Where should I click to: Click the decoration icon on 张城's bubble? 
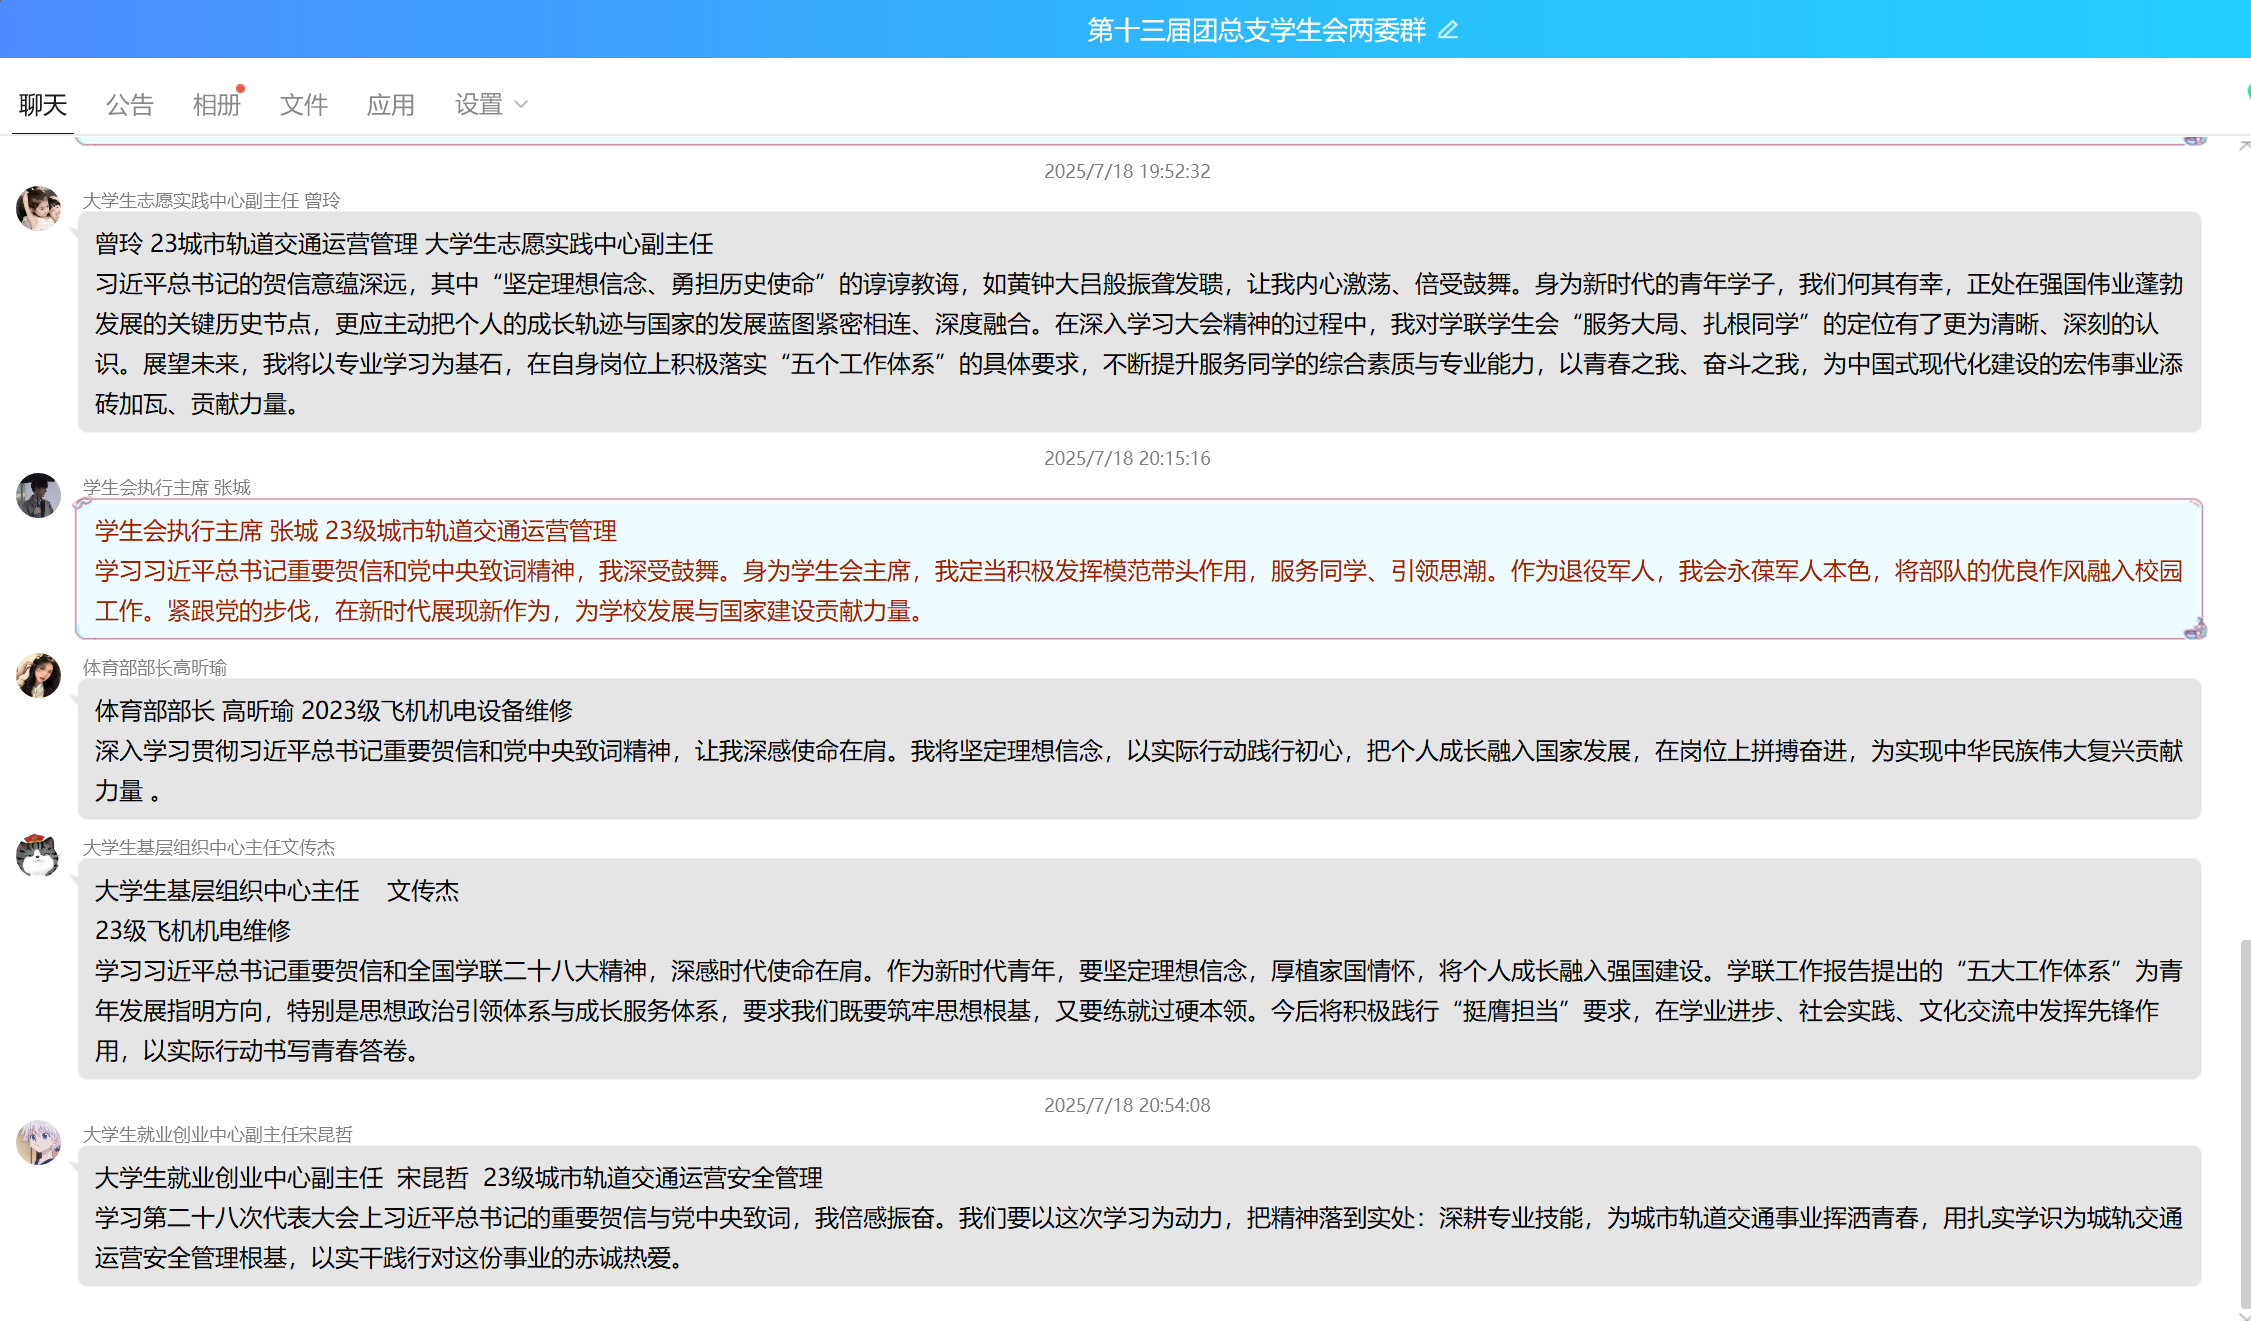click(x=2195, y=630)
